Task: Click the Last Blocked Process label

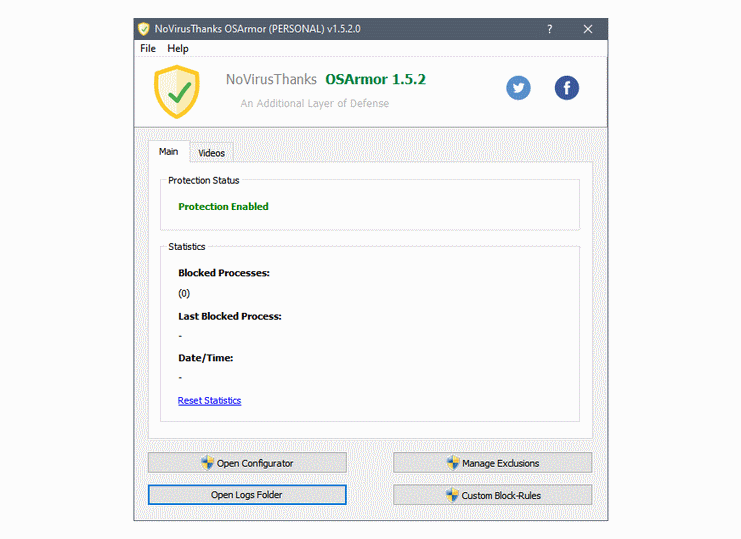Action: tap(230, 317)
